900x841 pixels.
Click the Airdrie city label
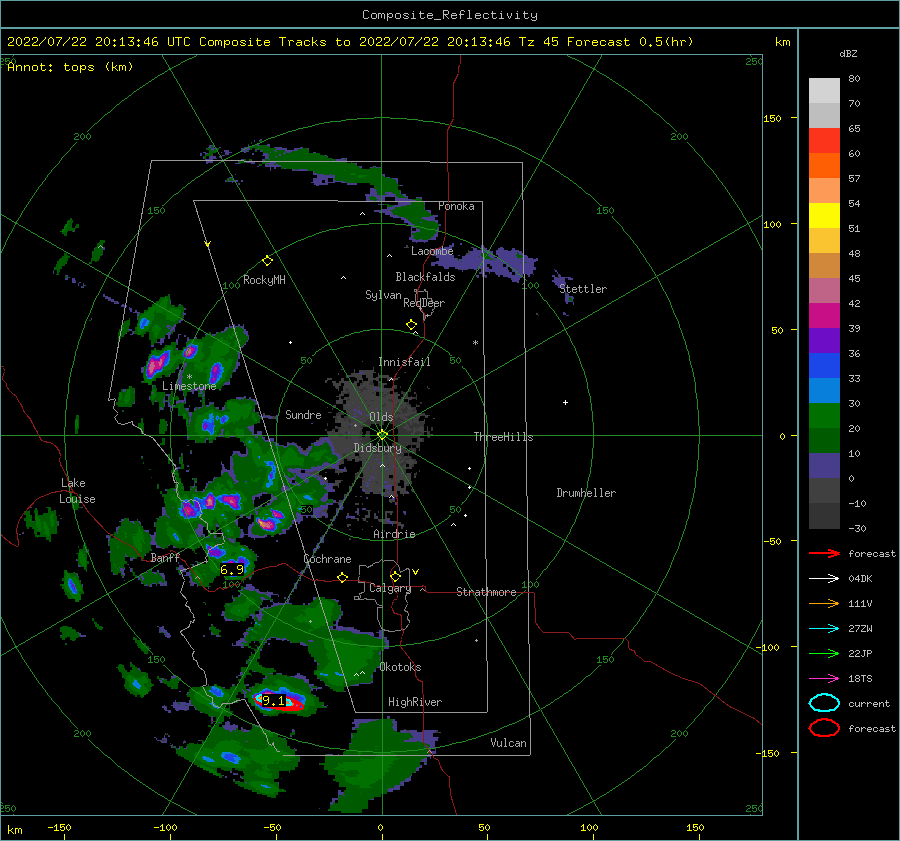pos(394,534)
